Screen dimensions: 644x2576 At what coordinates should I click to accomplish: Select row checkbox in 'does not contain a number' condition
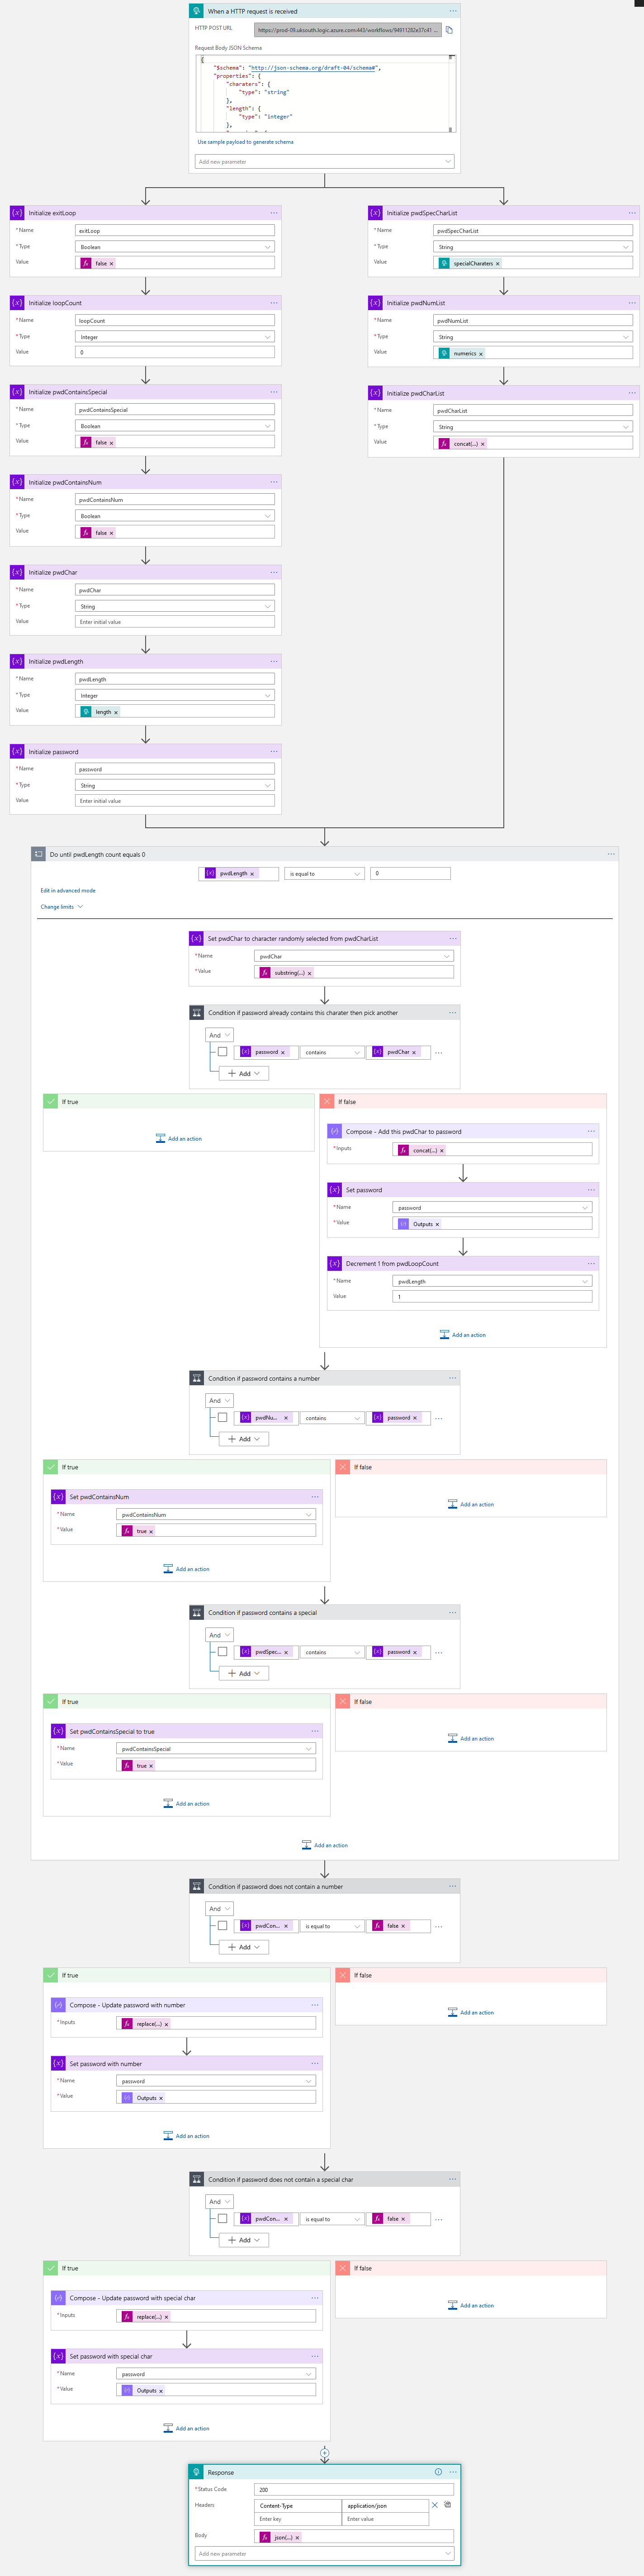[222, 1925]
